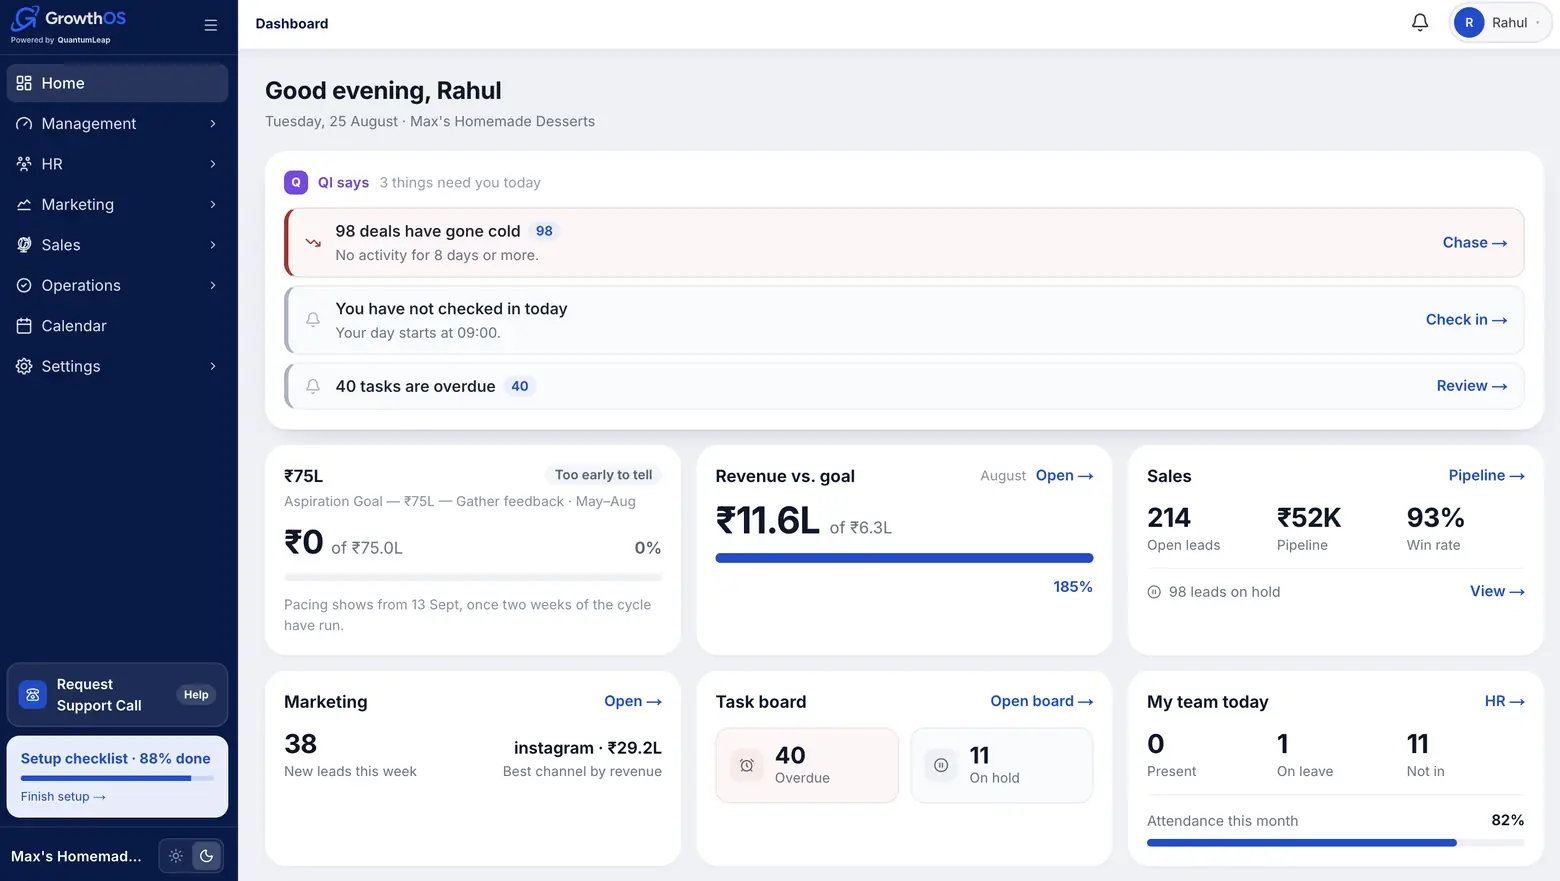Screen dimensions: 1560x881
Task: Click the bell icon beside overdue tasks alert
Action: click(313, 386)
